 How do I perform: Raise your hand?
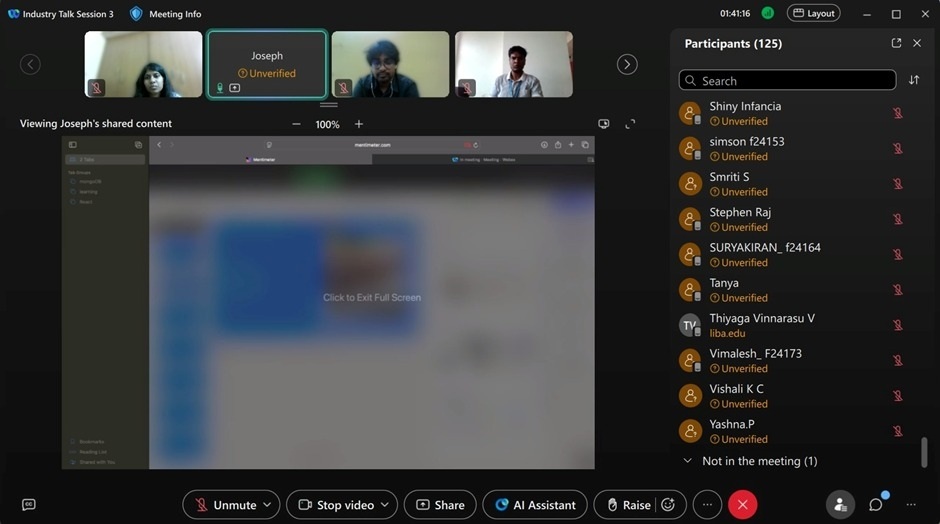coord(626,505)
